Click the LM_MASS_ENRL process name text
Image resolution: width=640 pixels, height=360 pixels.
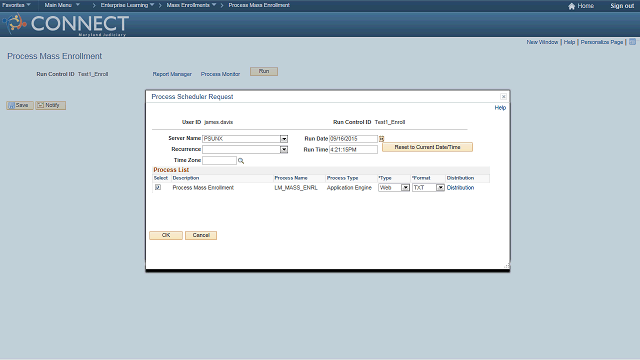pyautogui.click(x=296, y=188)
